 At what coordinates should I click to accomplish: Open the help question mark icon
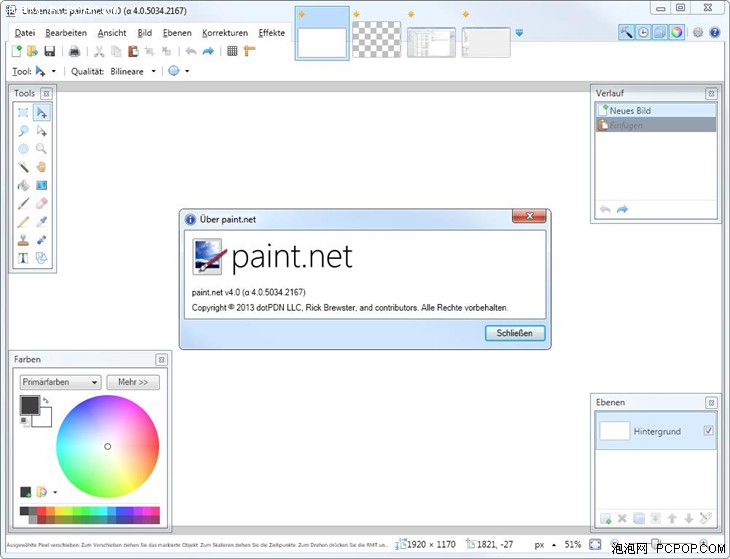[x=715, y=32]
